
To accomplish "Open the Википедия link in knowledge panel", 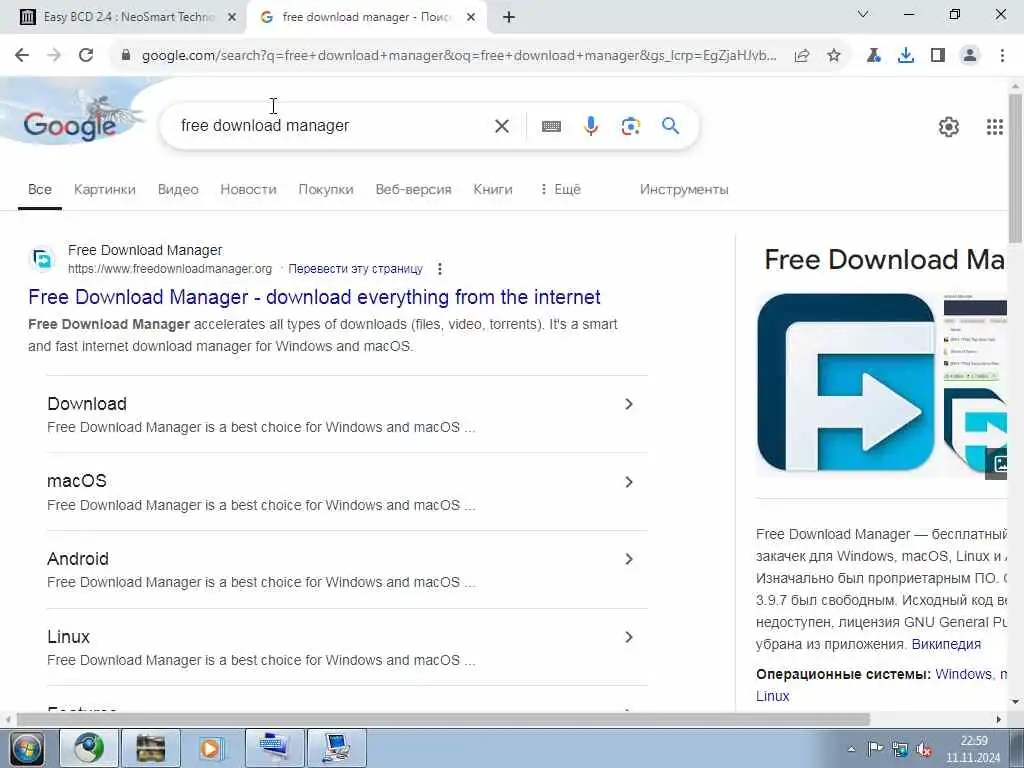I will (x=946, y=644).
